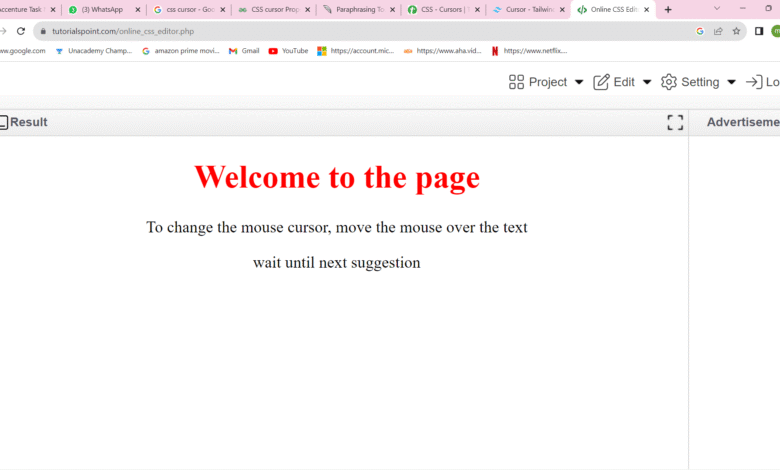Reload the page with the refresh icon

[20, 31]
